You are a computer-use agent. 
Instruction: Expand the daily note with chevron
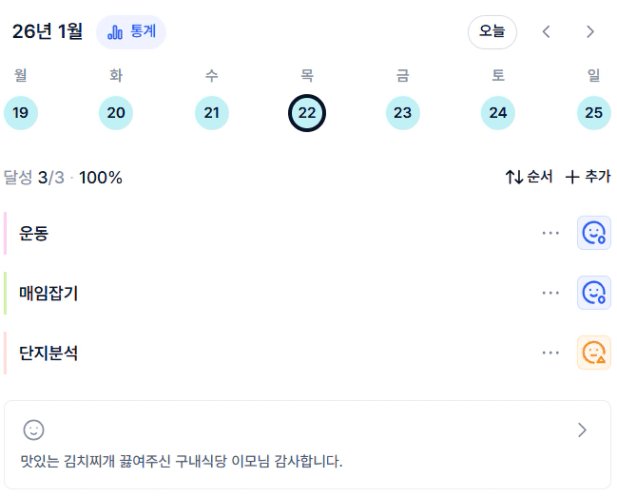click(583, 430)
